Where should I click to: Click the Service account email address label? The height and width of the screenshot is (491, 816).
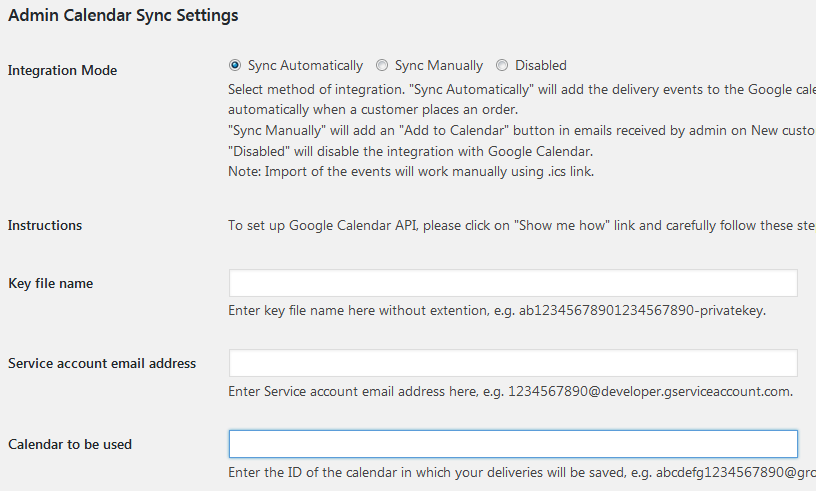point(102,363)
